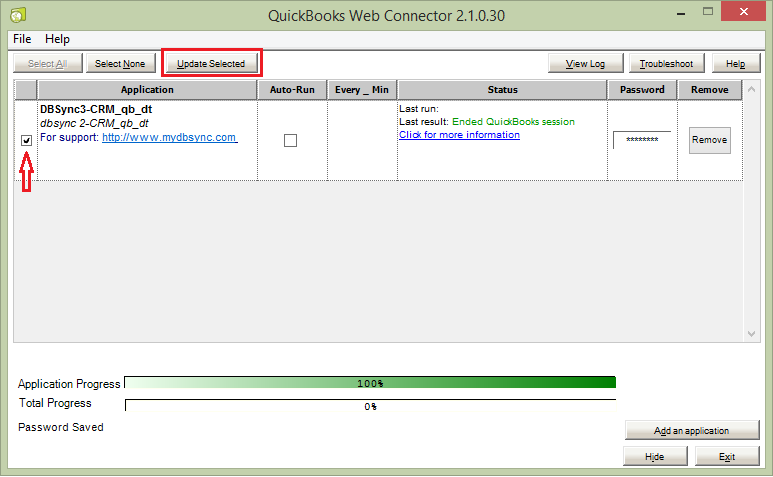Click the scrollbar up arrow in the list
Image resolution: width=773 pixels, height=477 pixels.
click(753, 90)
